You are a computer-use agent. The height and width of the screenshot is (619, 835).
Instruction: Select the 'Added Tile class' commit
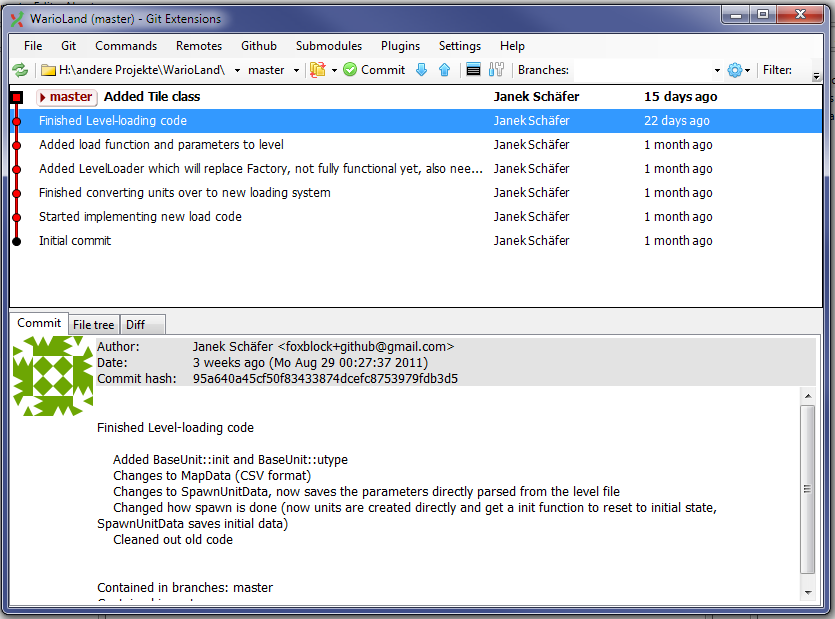152,97
